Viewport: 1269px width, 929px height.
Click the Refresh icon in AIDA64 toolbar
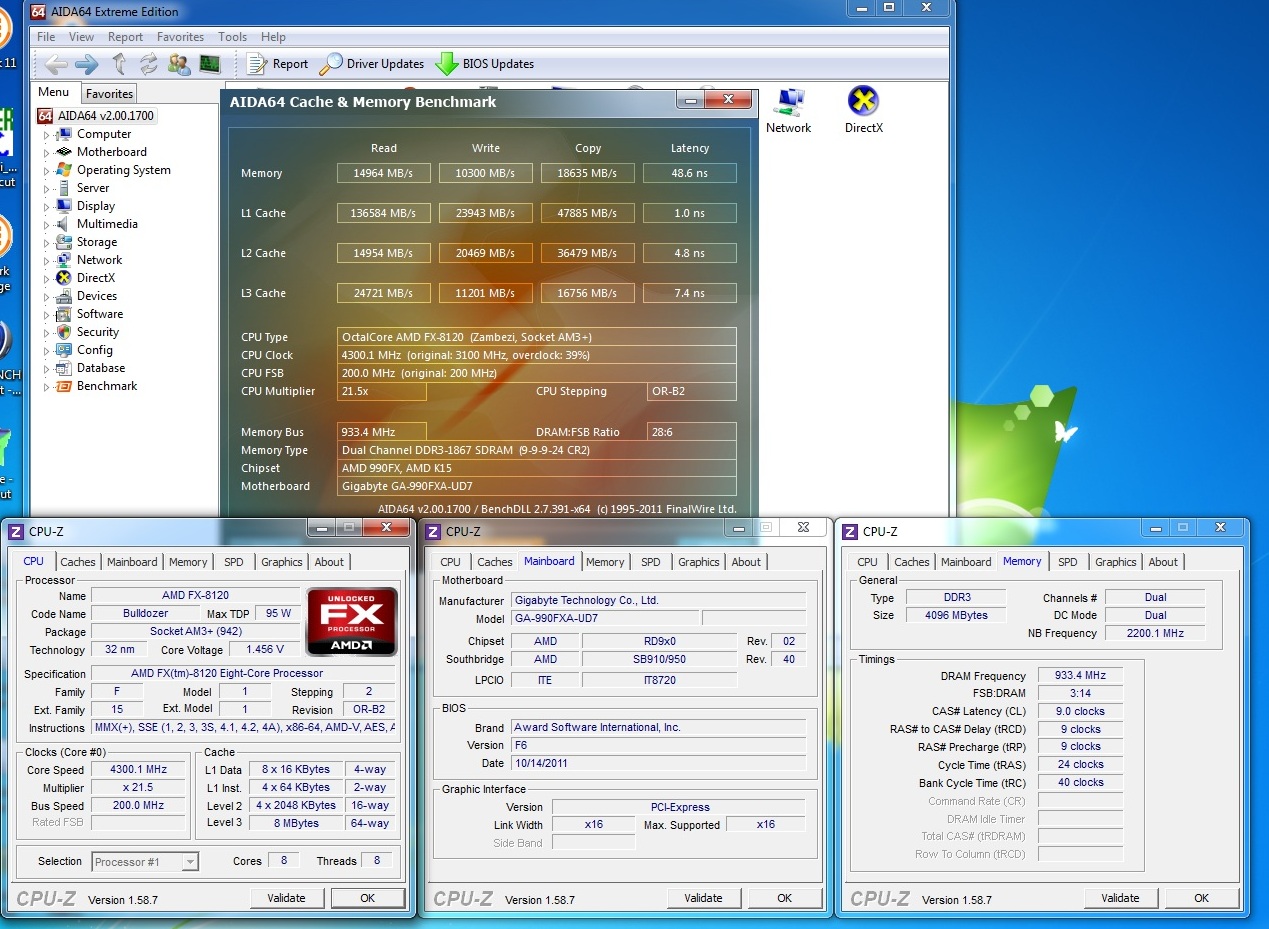tap(148, 64)
